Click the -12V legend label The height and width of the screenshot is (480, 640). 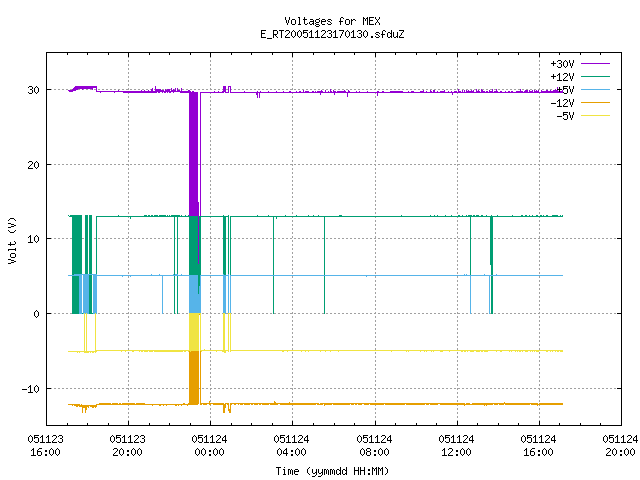click(x=562, y=103)
